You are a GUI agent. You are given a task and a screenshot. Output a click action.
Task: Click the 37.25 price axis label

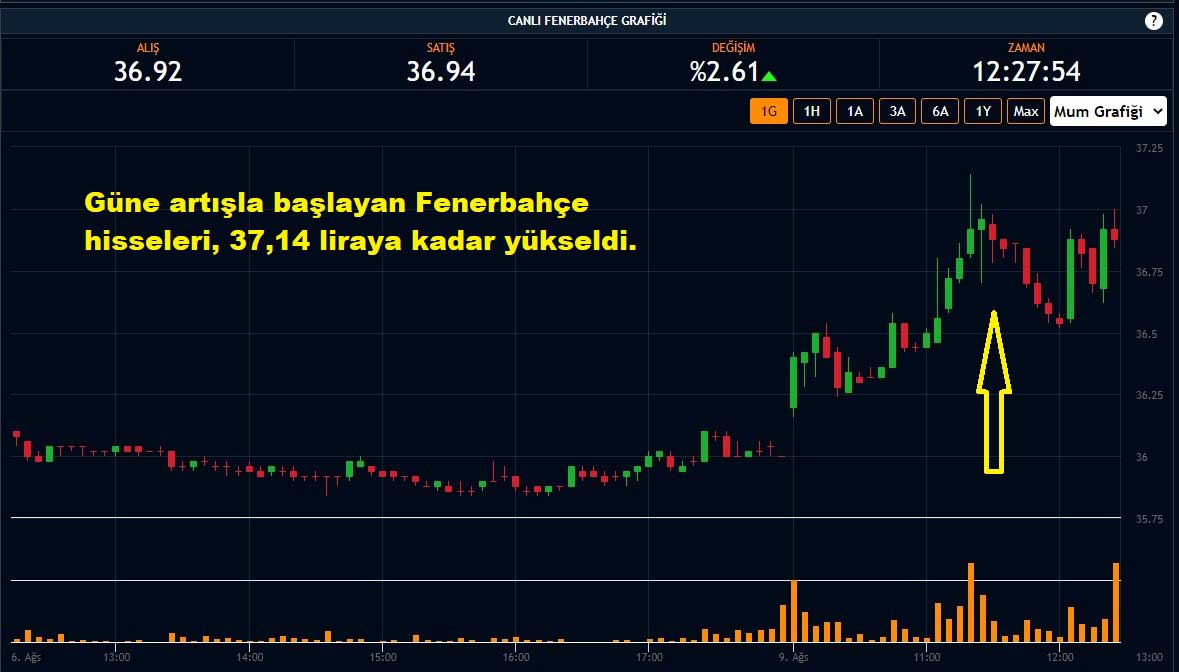click(x=1150, y=148)
